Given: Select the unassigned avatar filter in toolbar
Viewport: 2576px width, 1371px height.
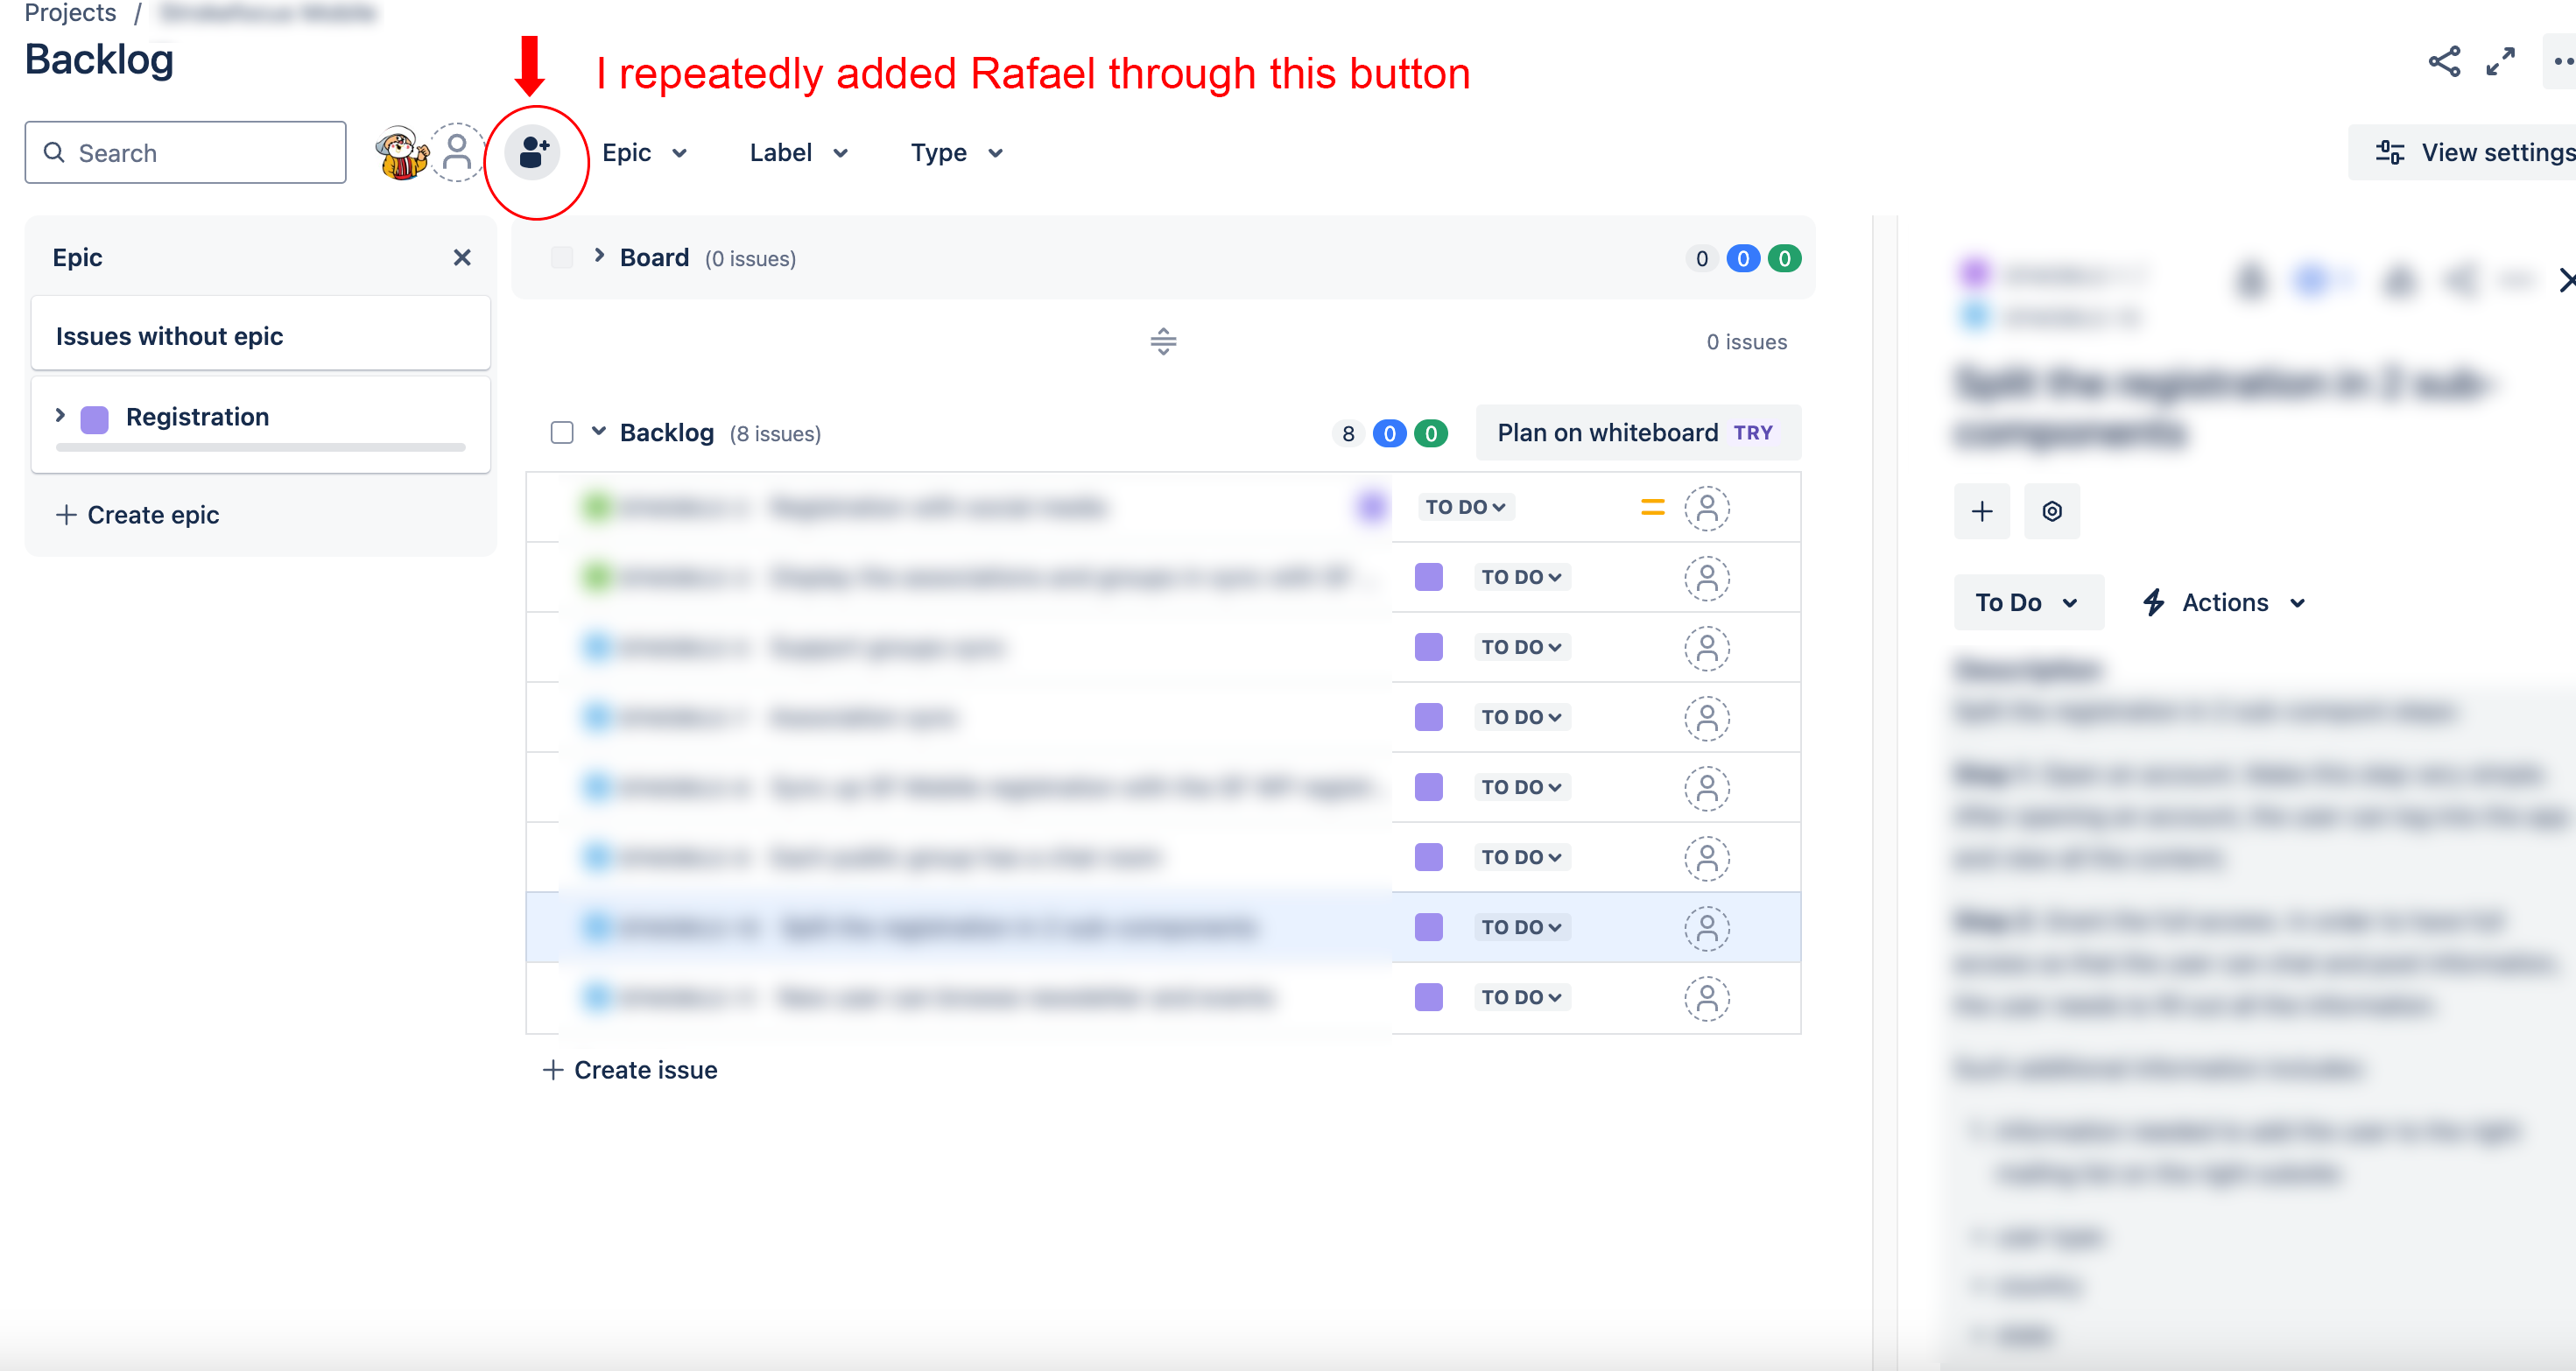Looking at the screenshot, I should [457, 153].
